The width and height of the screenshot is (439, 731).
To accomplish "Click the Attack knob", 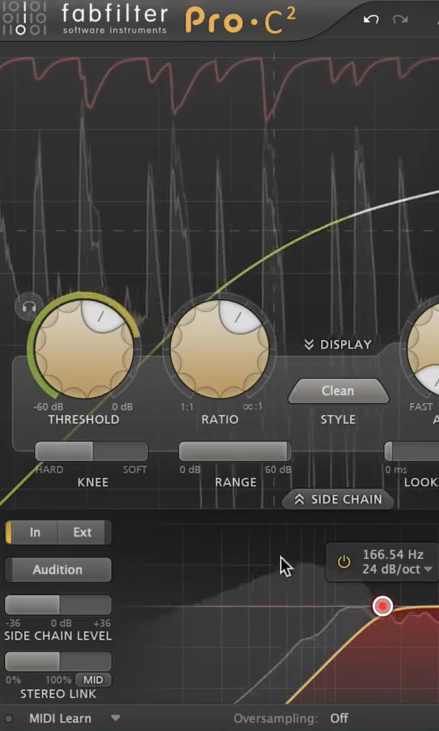I will (423, 348).
